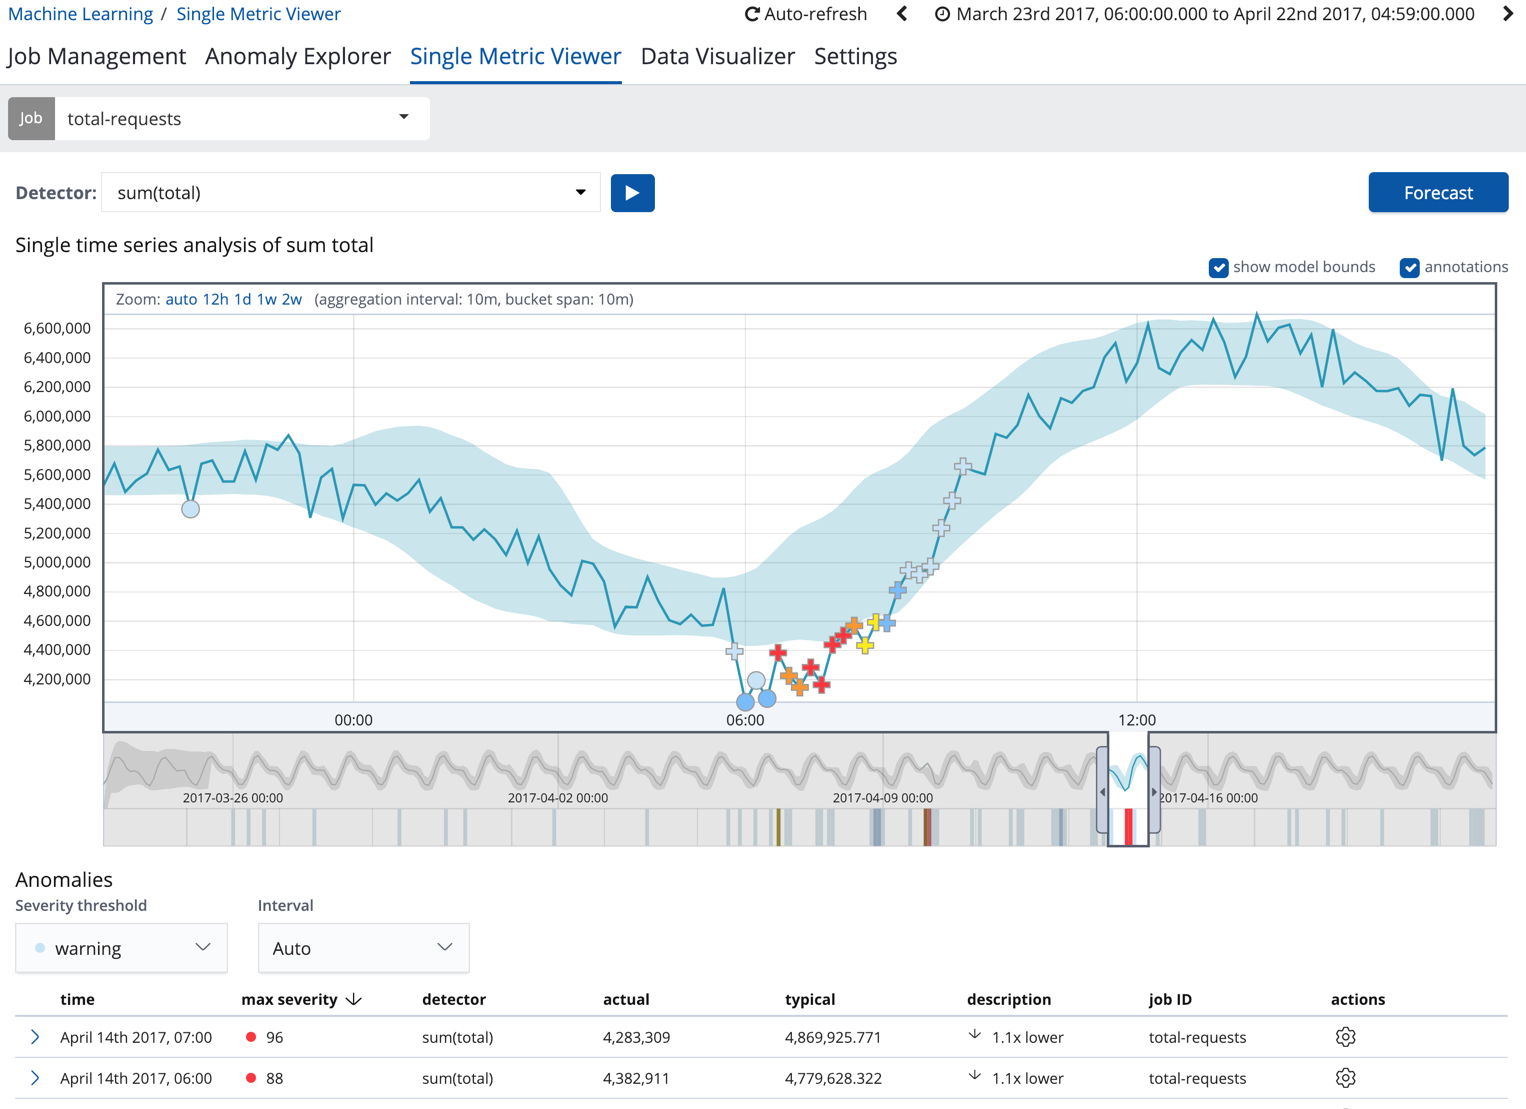Sort by max severity arrow
The image size is (1526, 1109).
[x=354, y=999]
